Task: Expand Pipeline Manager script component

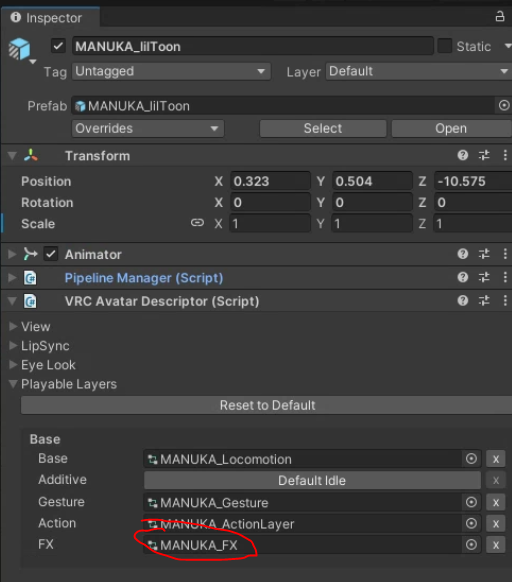Action: pos(12,278)
